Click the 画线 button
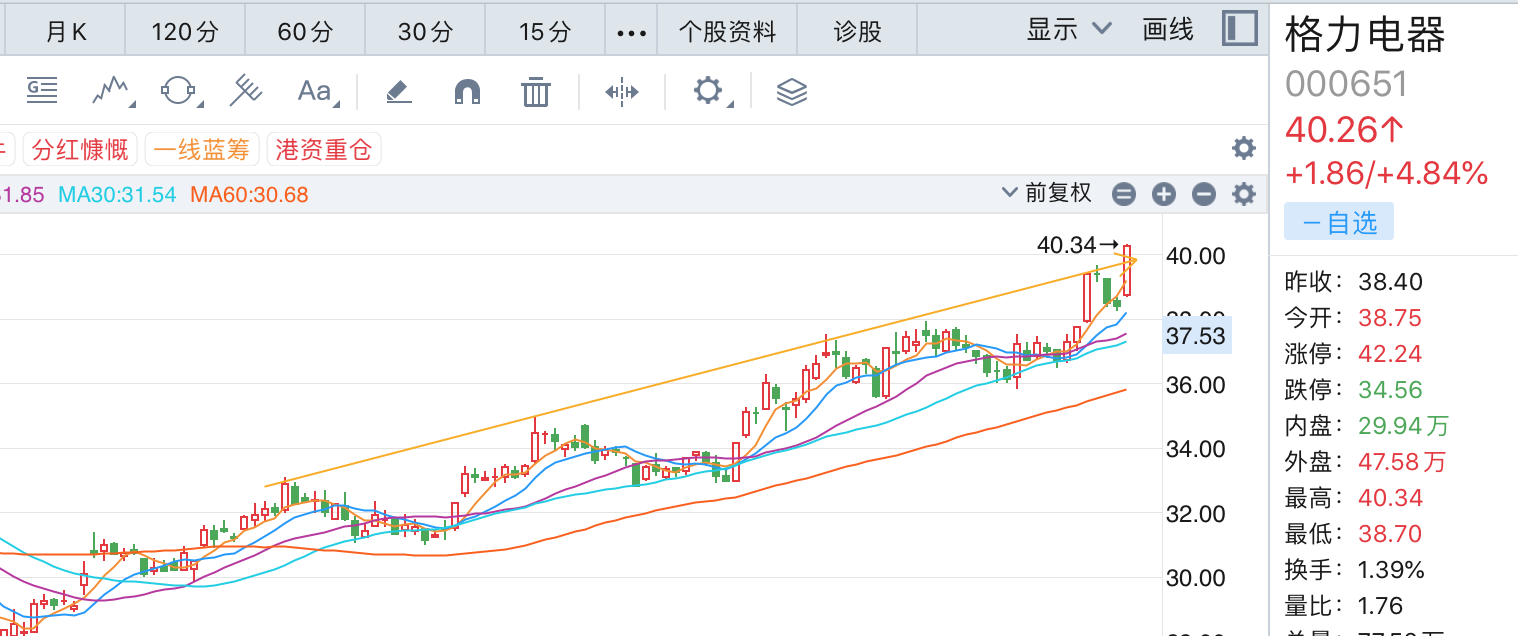 click(1168, 30)
